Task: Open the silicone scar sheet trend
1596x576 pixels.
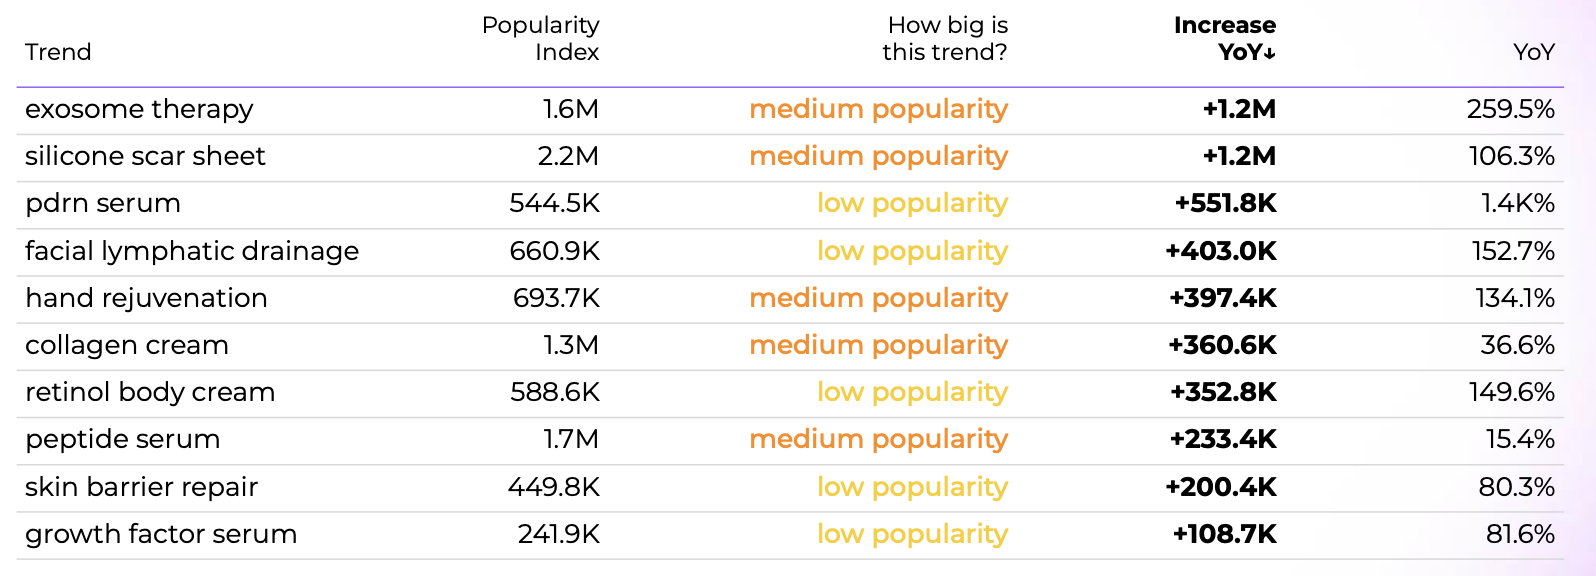Action: (x=145, y=156)
